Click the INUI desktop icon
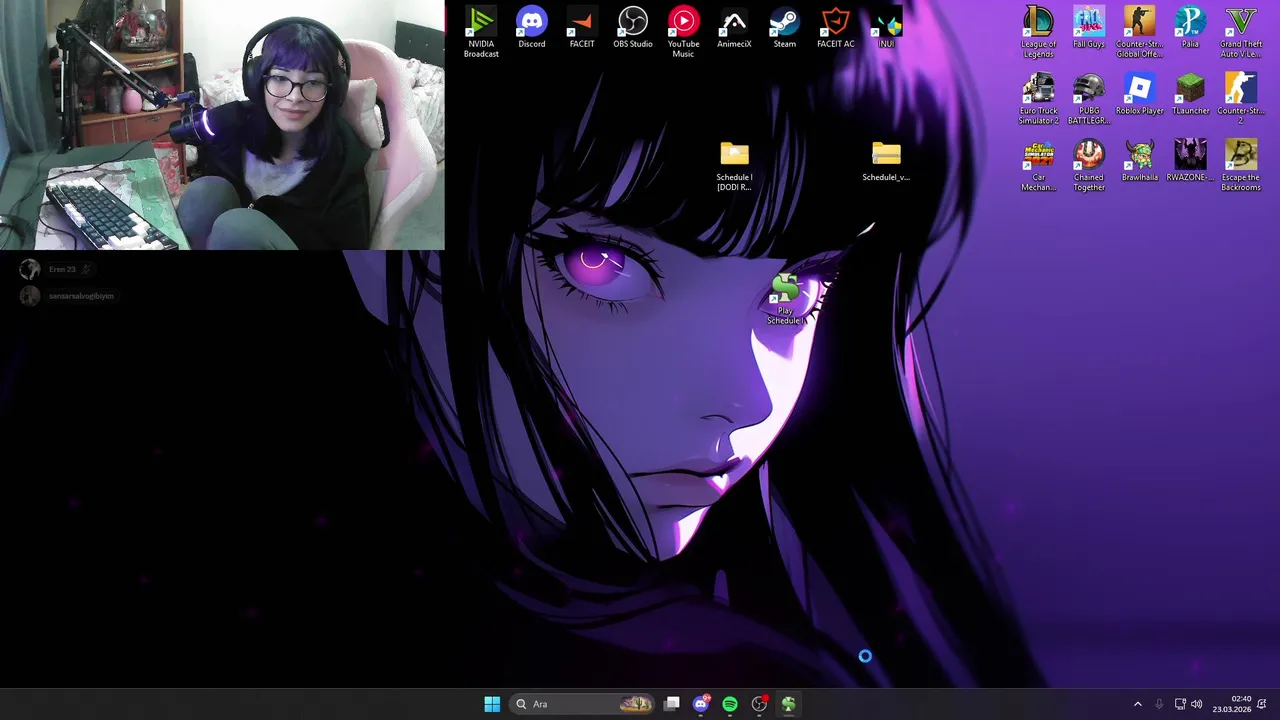Viewport: 1280px width, 720px height. (886, 28)
